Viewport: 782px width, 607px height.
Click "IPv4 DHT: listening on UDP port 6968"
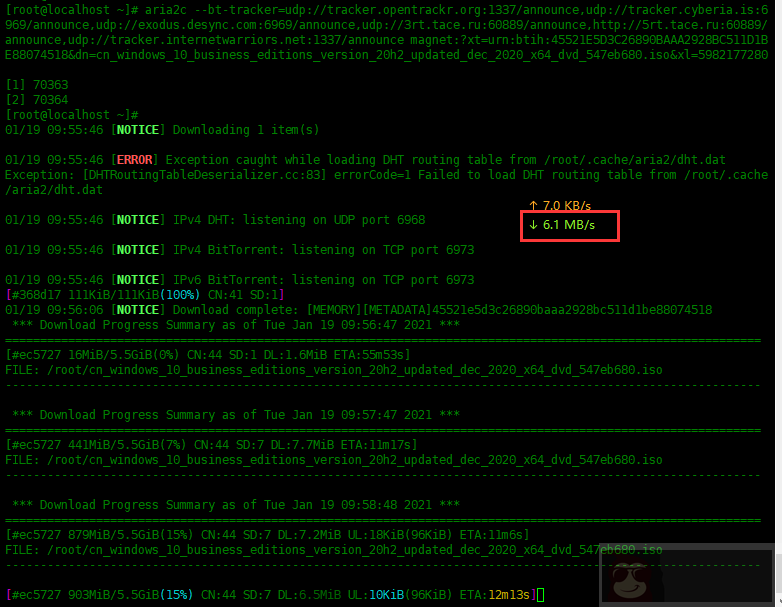coord(299,220)
